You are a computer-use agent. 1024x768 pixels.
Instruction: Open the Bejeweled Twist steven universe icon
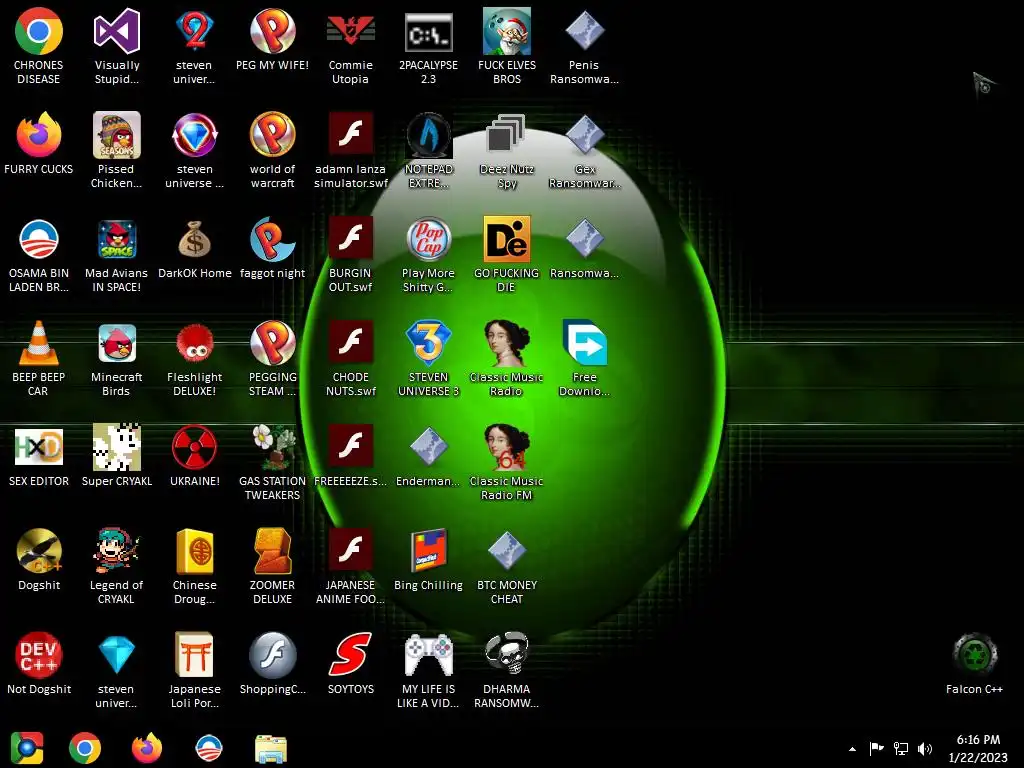click(x=195, y=135)
